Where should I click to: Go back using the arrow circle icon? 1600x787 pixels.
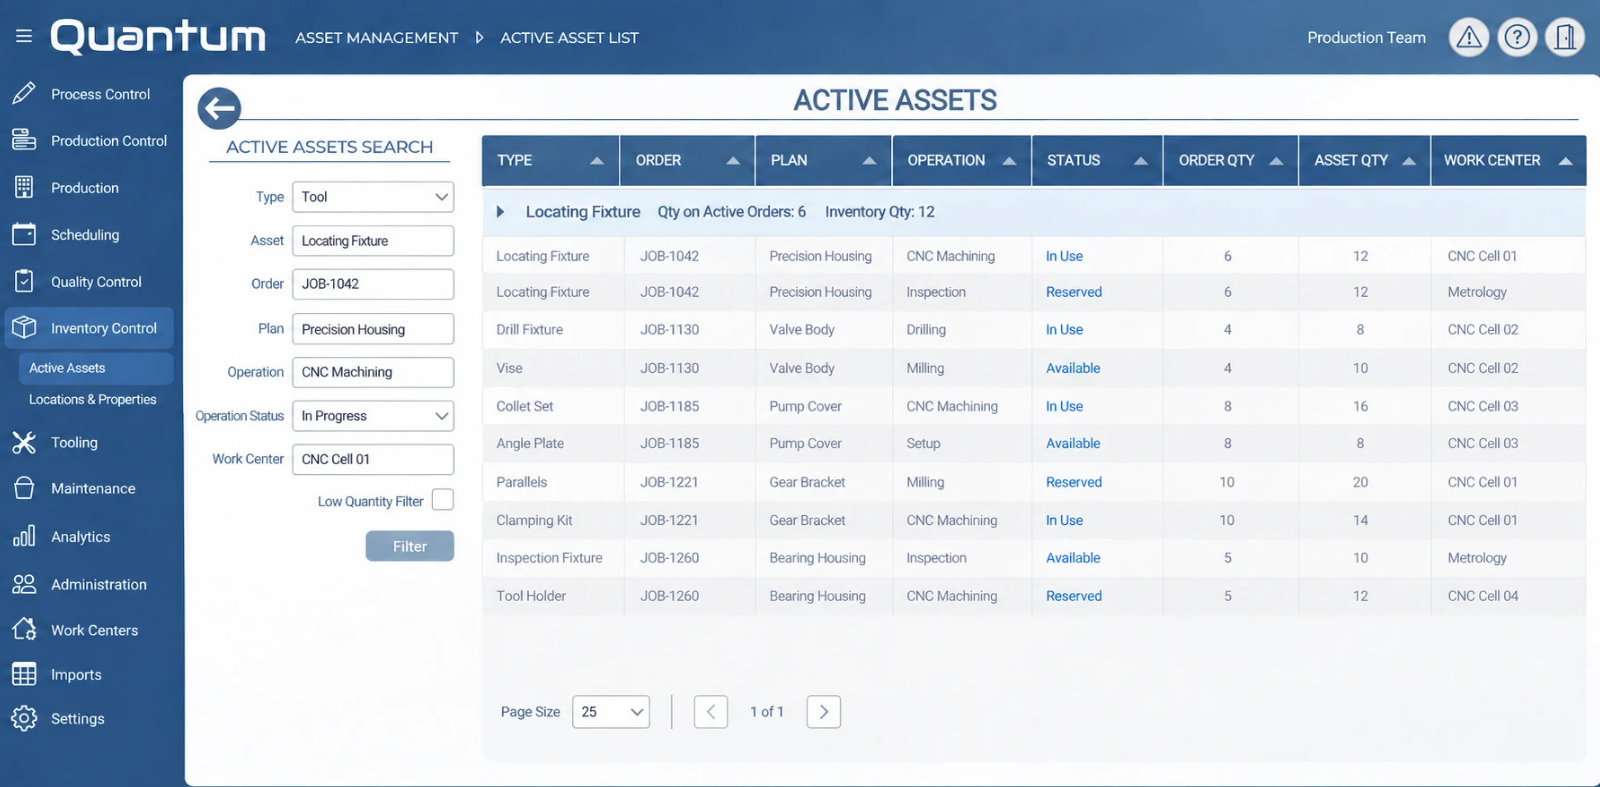click(x=219, y=108)
